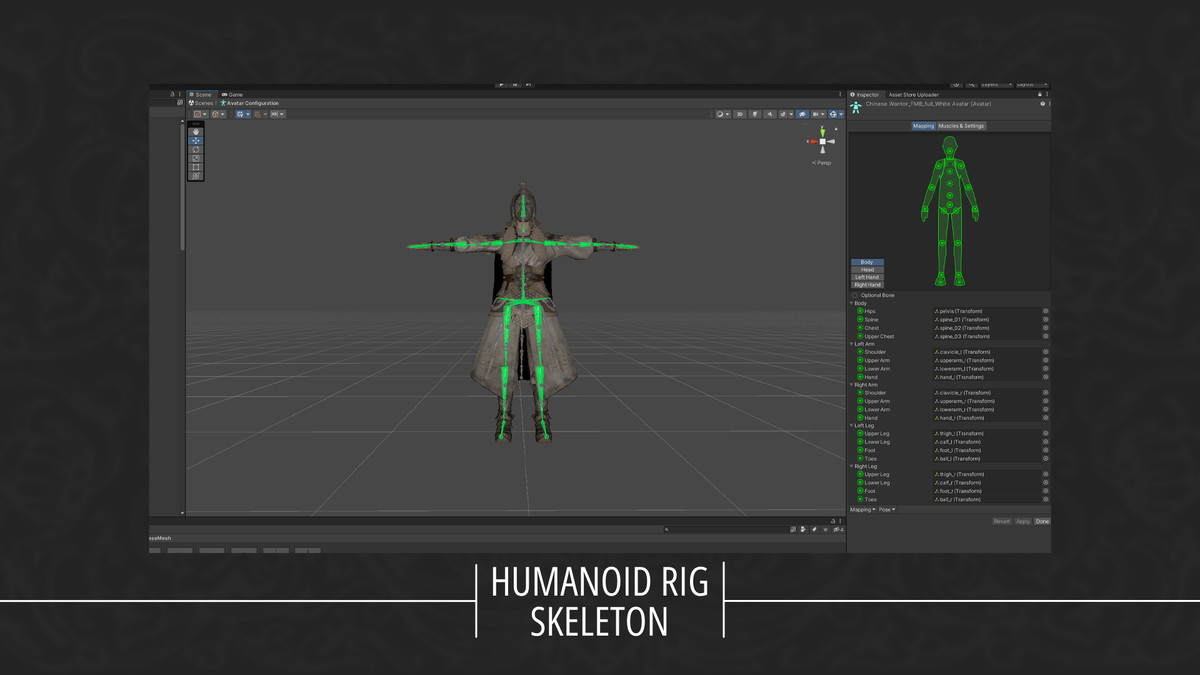Show the Left Hand bone mapping
The width and height of the screenshot is (1200, 675).
[x=867, y=277]
